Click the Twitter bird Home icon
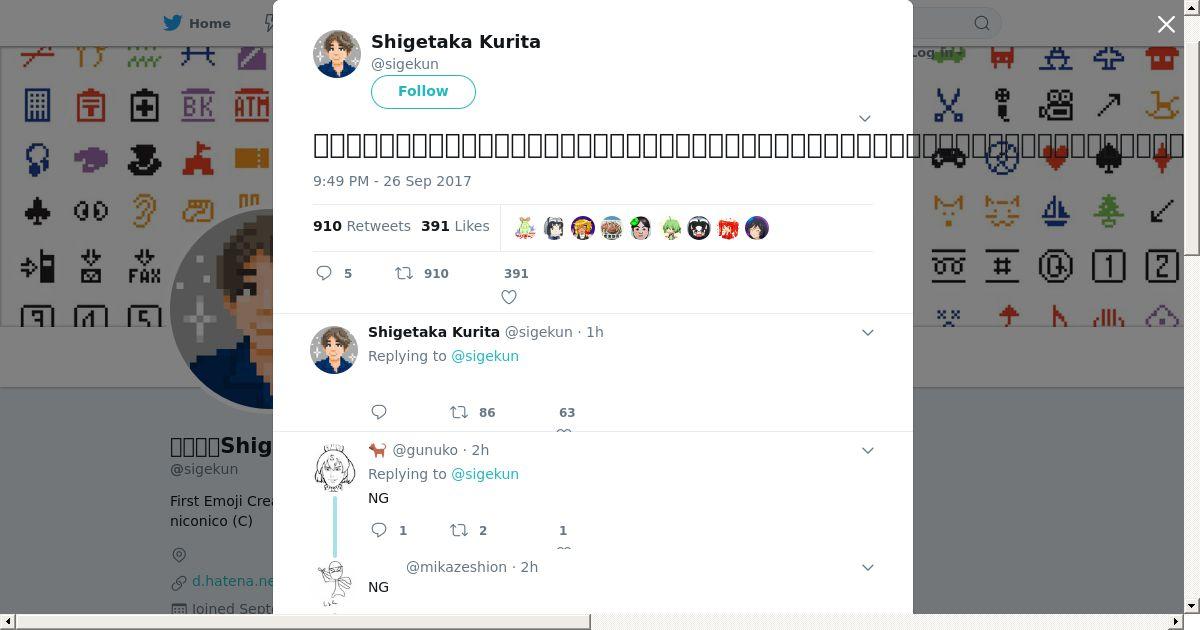This screenshot has width=1200, height=630. click(x=173, y=23)
